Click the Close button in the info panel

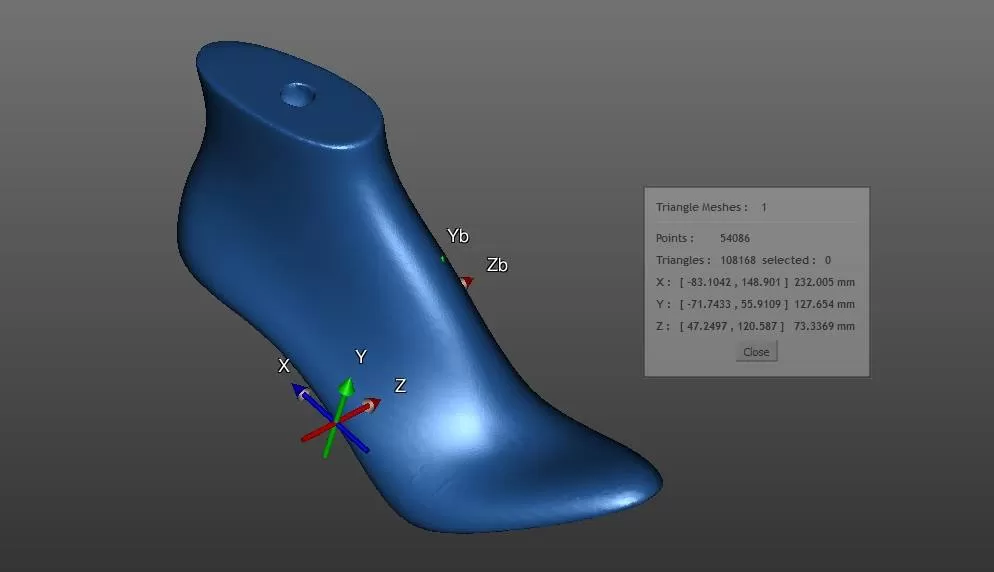(756, 352)
